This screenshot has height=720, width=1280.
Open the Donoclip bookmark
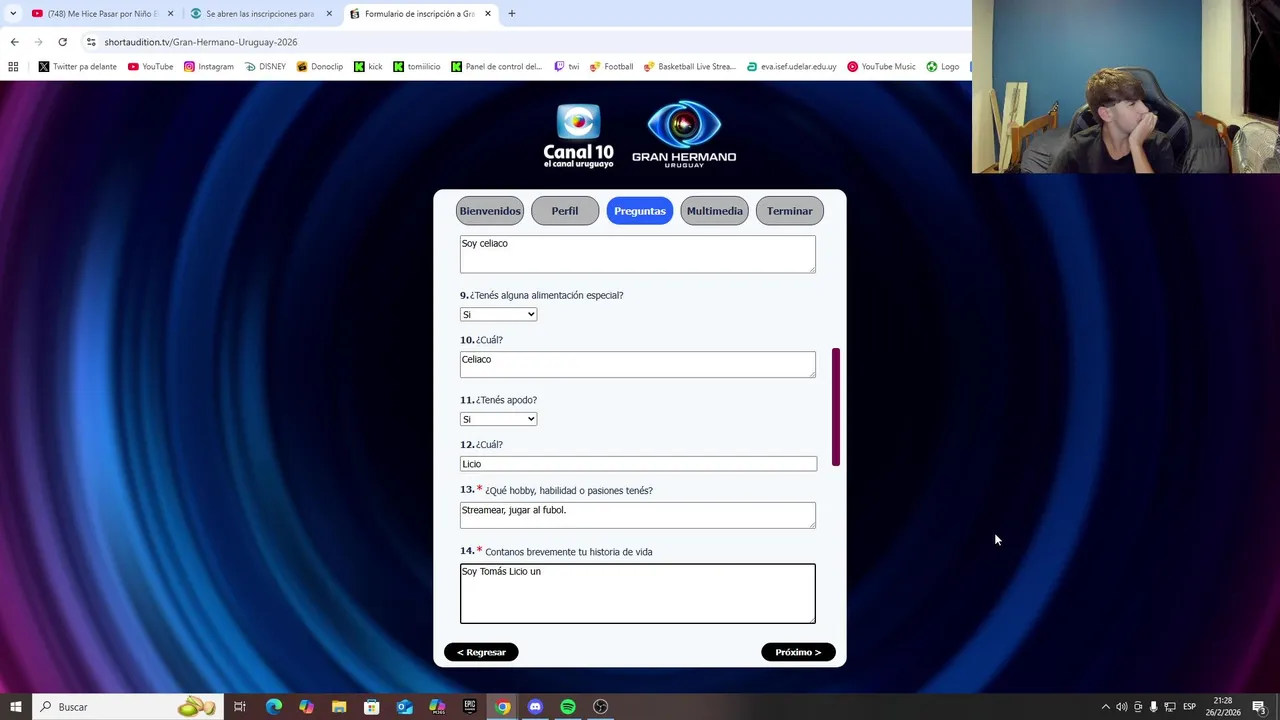(x=319, y=66)
